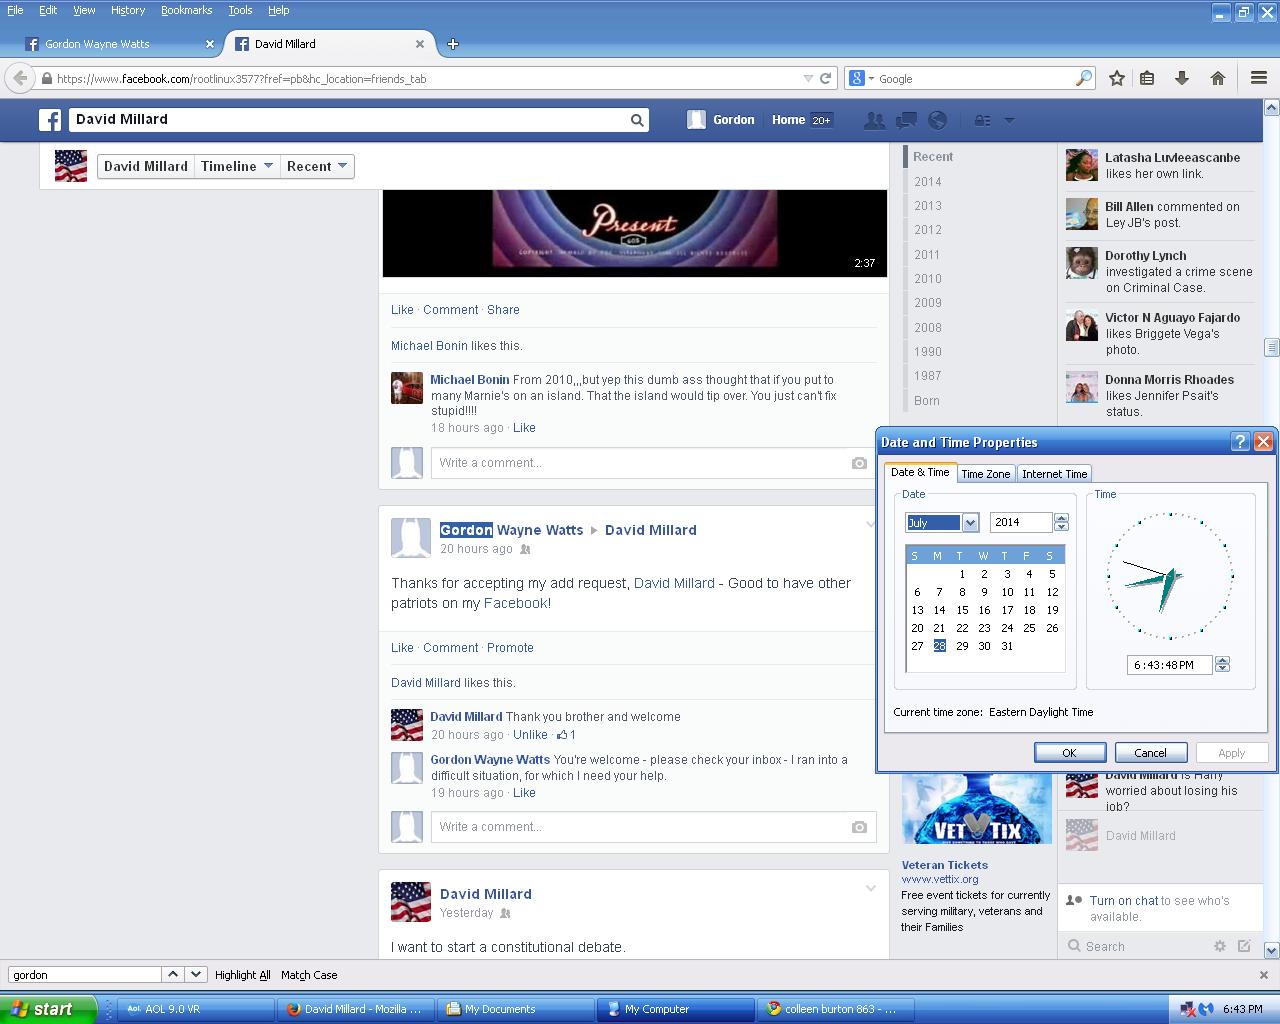Click the Promote link under Gordon's post
Image resolution: width=1280 pixels, height=1024 pixels.
click(x=510, y=648)
